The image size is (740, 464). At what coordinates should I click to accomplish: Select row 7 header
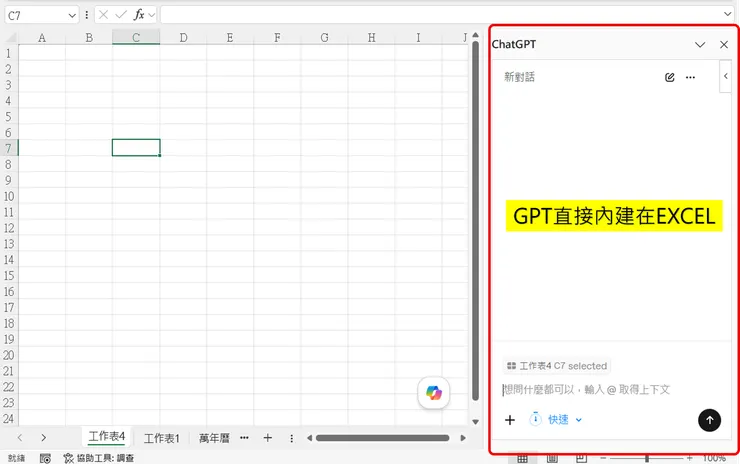8,148
